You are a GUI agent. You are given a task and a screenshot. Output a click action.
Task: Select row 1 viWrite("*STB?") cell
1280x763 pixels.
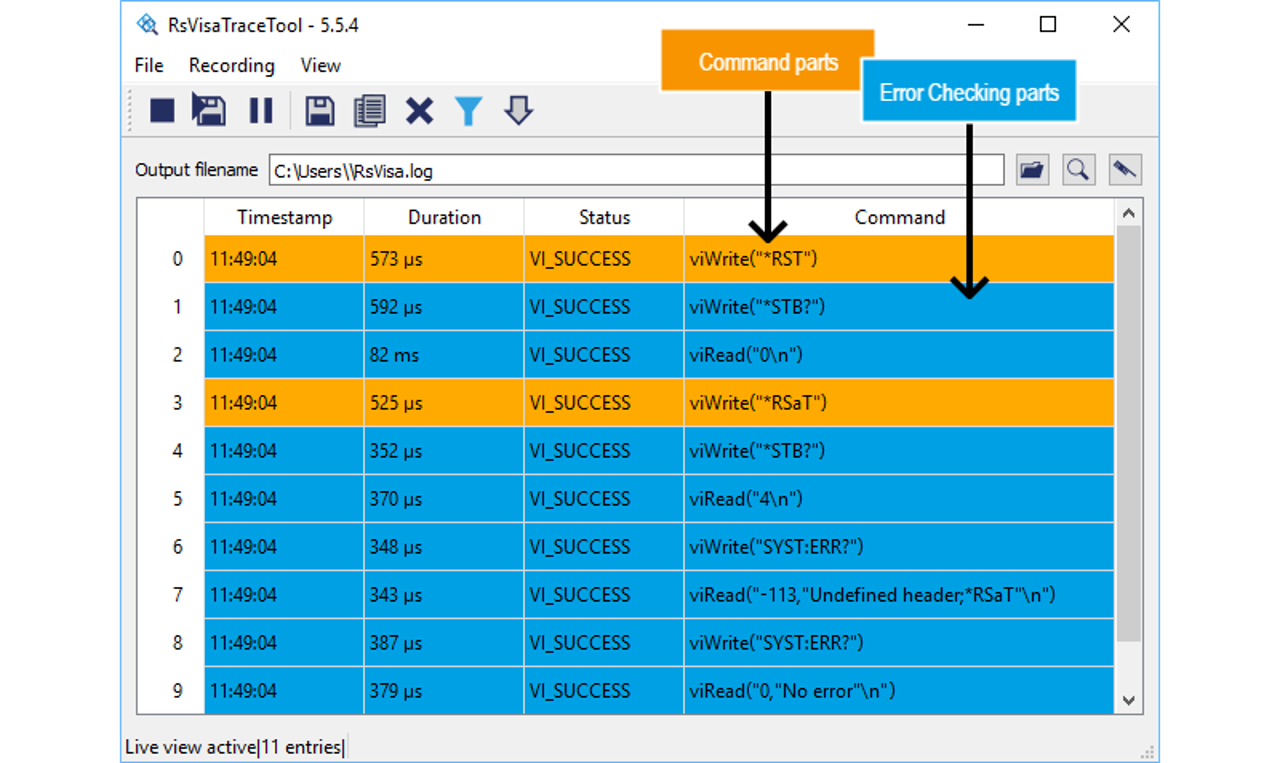coord(899,307)
